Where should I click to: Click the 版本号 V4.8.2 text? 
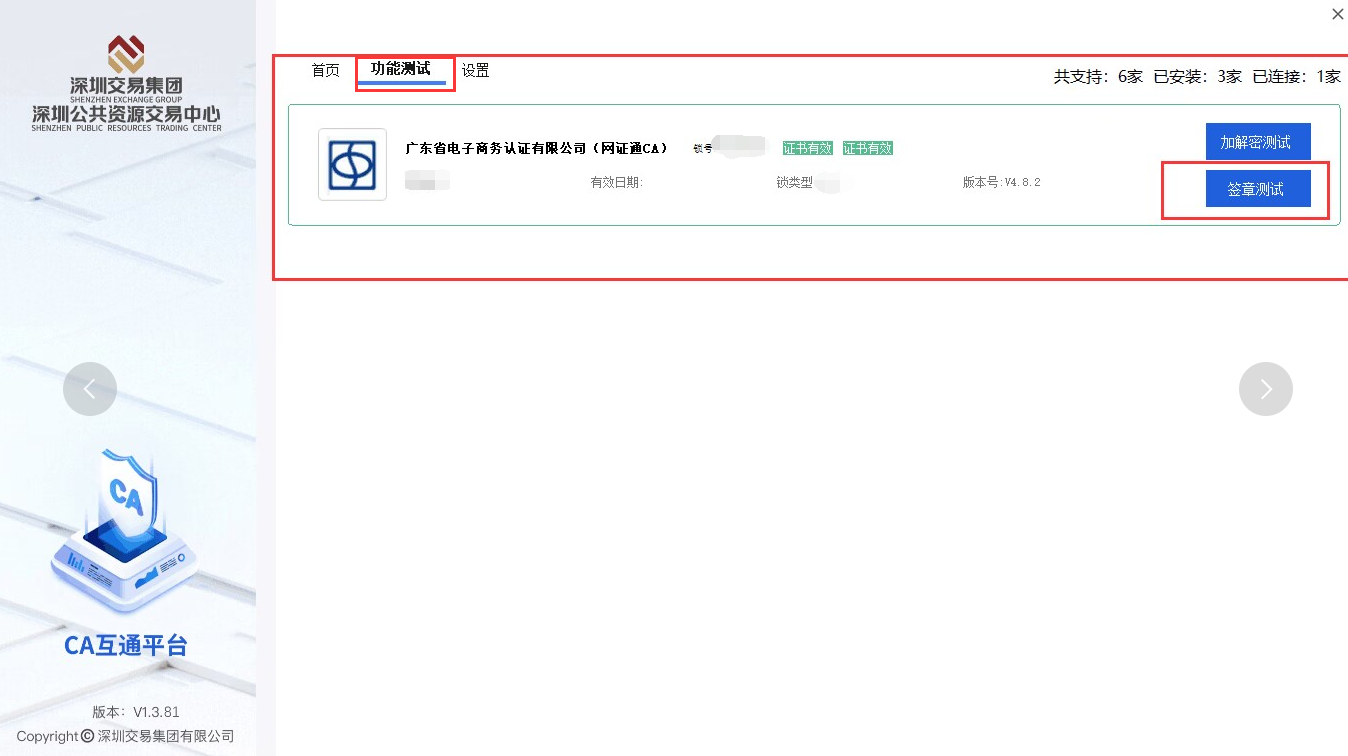click(x=1001, y=183)
